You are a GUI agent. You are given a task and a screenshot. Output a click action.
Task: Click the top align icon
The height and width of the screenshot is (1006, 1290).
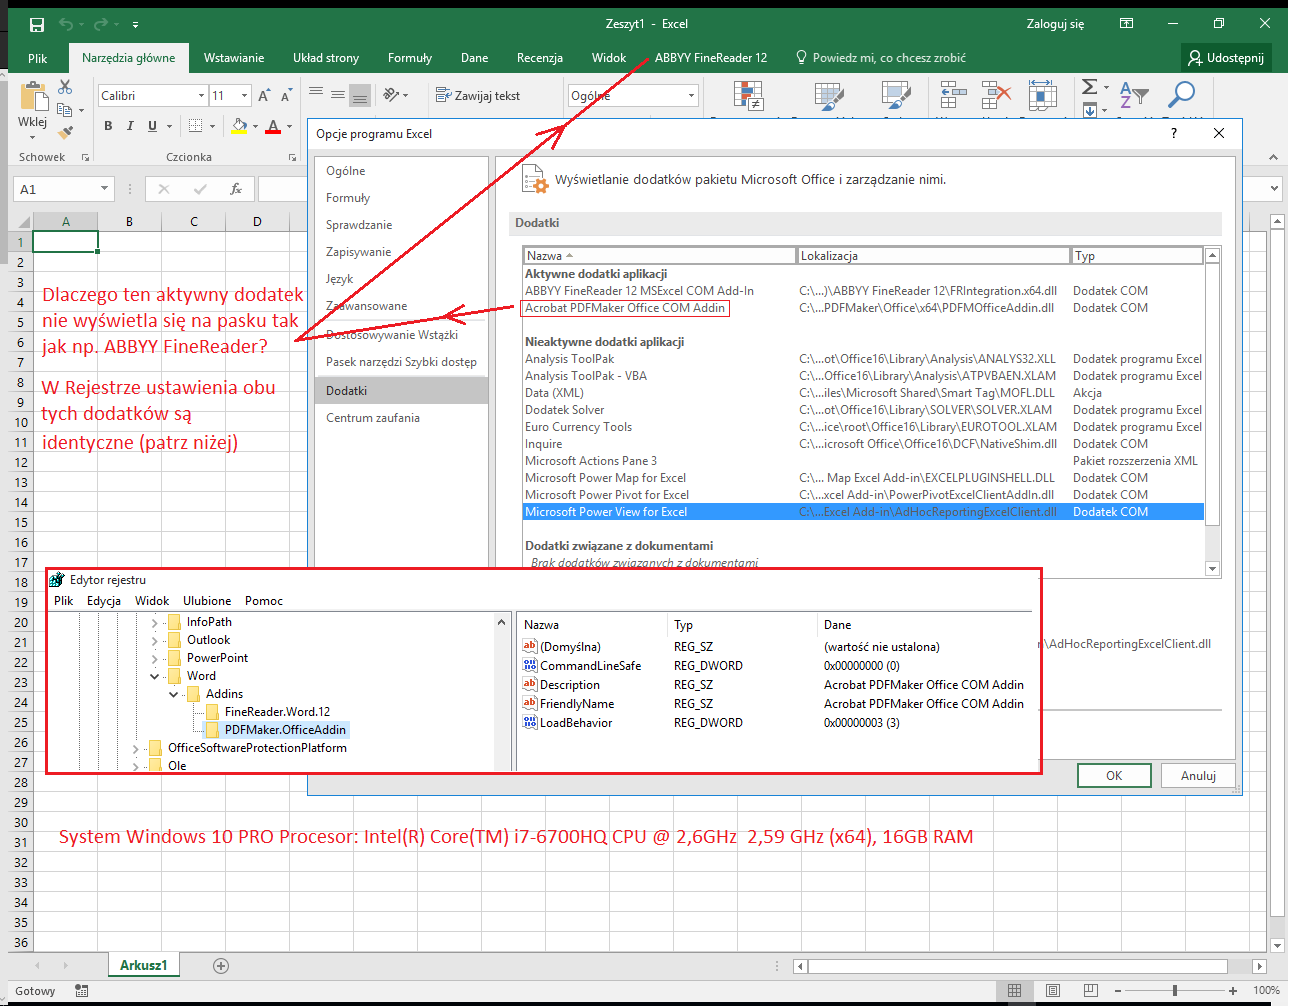(316, 94)
